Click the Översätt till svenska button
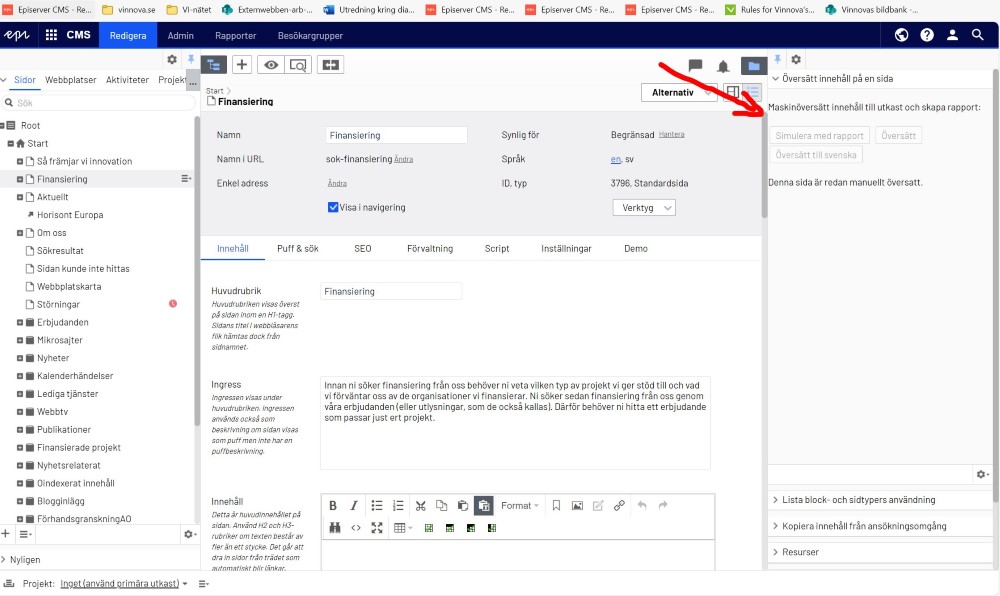The width and height of the screenshot is (1000, 596). click(x=817, y=155)
